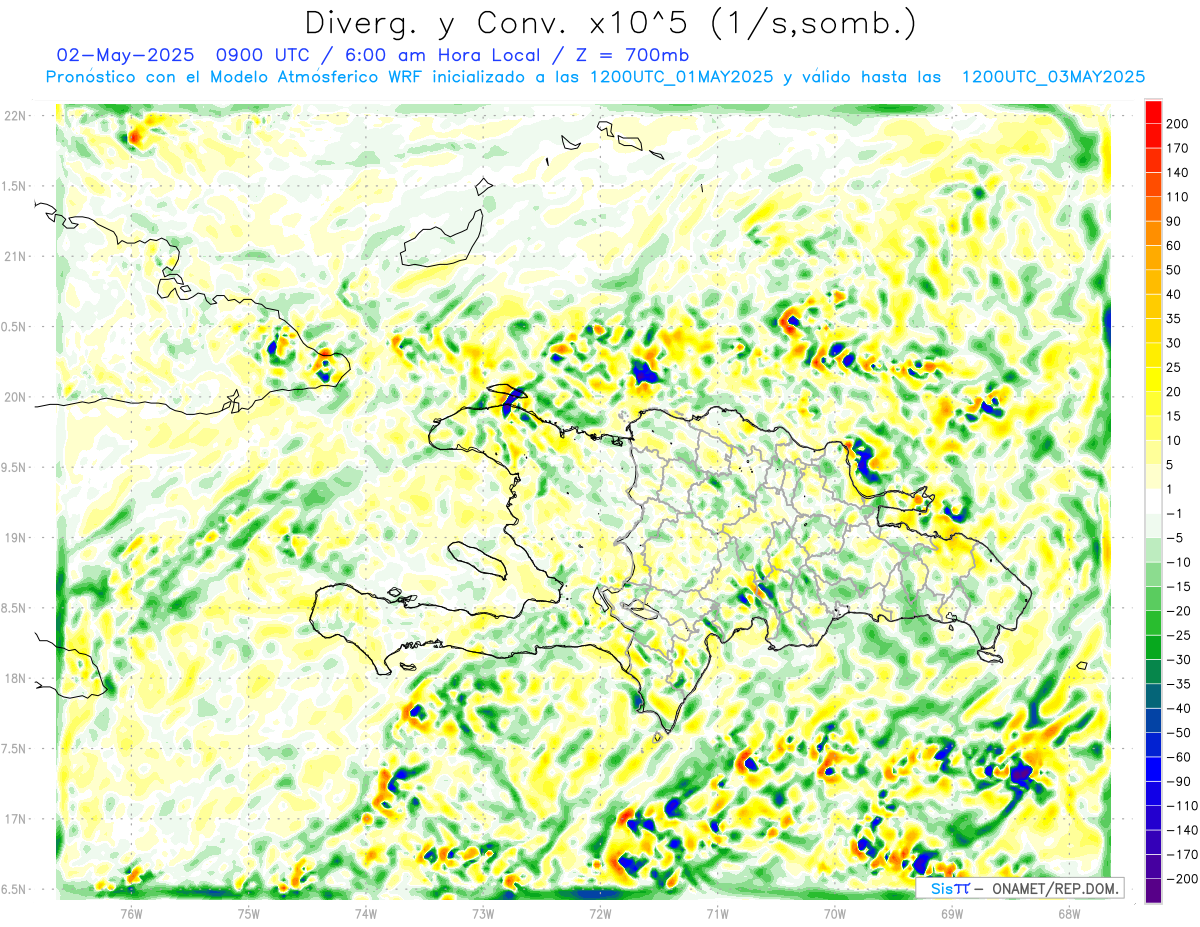Click the white swatch between 1 and -1
This screenshot has height=927, width=1200.
1153,502
